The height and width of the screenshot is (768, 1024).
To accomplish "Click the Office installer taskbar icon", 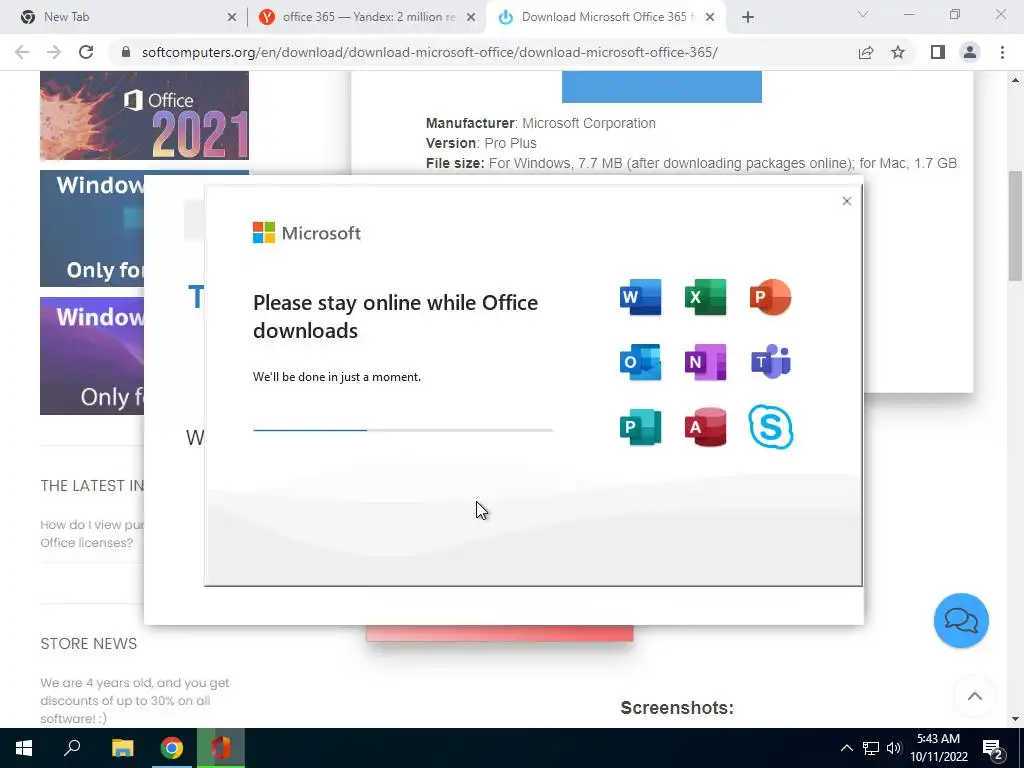I will pos(221,748).
